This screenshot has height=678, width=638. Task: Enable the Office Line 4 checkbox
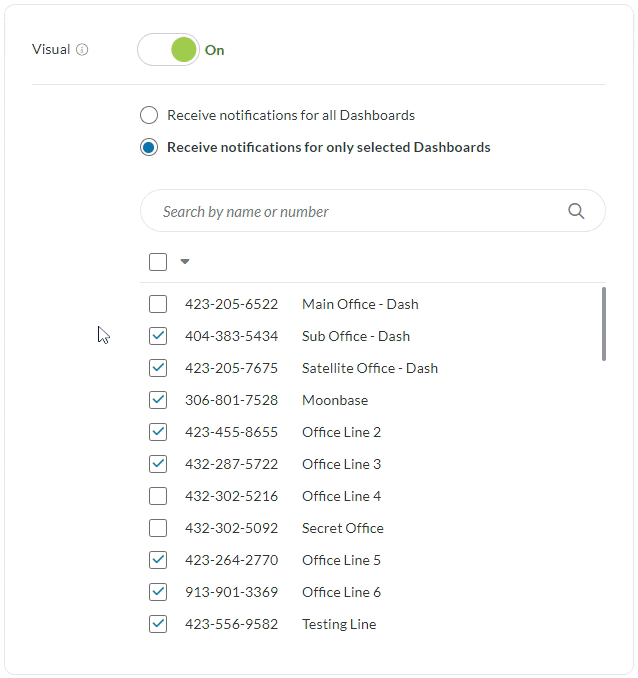click(x=158, y=496)
